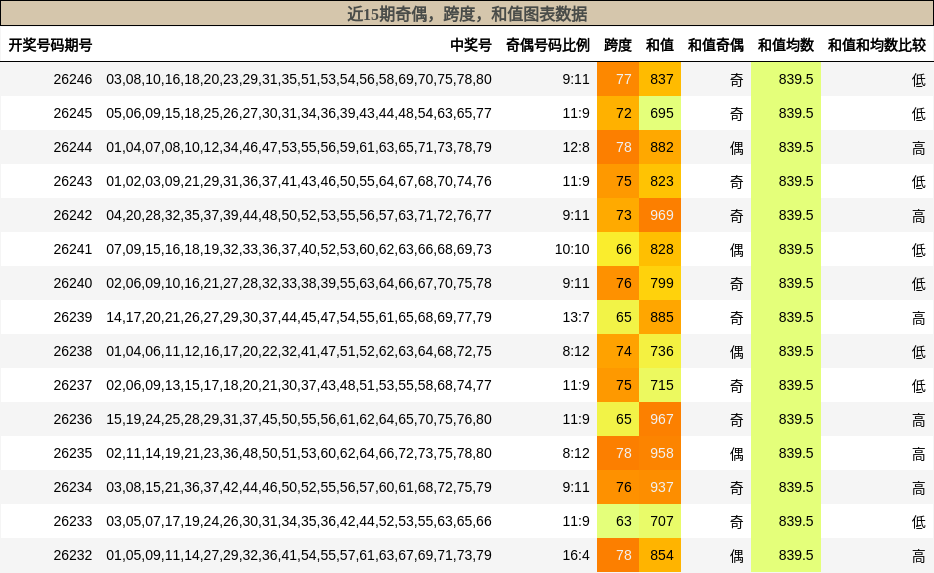Click the 和值 cell 707
The image size is (934, 573).
[x=660, y=521]
